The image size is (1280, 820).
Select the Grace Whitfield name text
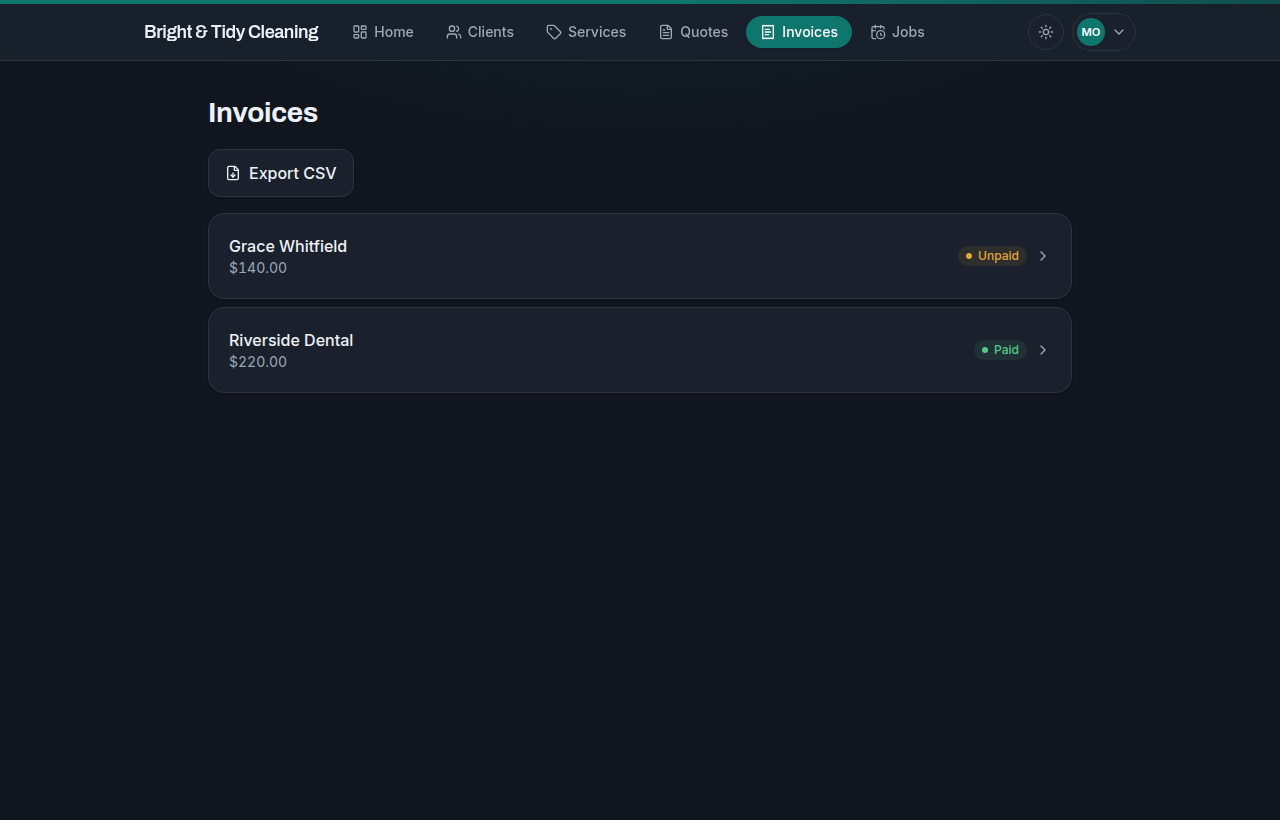(288, 246)
